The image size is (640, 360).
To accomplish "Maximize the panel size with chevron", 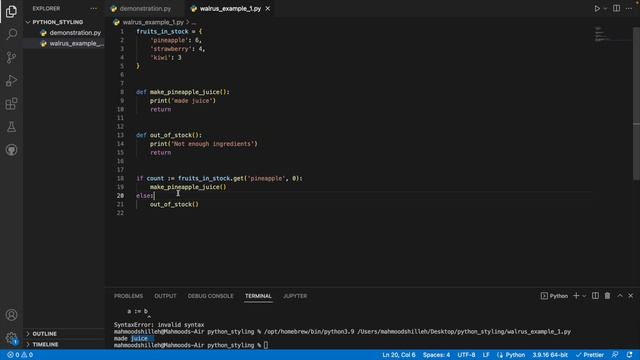I will tap(620, 296).
